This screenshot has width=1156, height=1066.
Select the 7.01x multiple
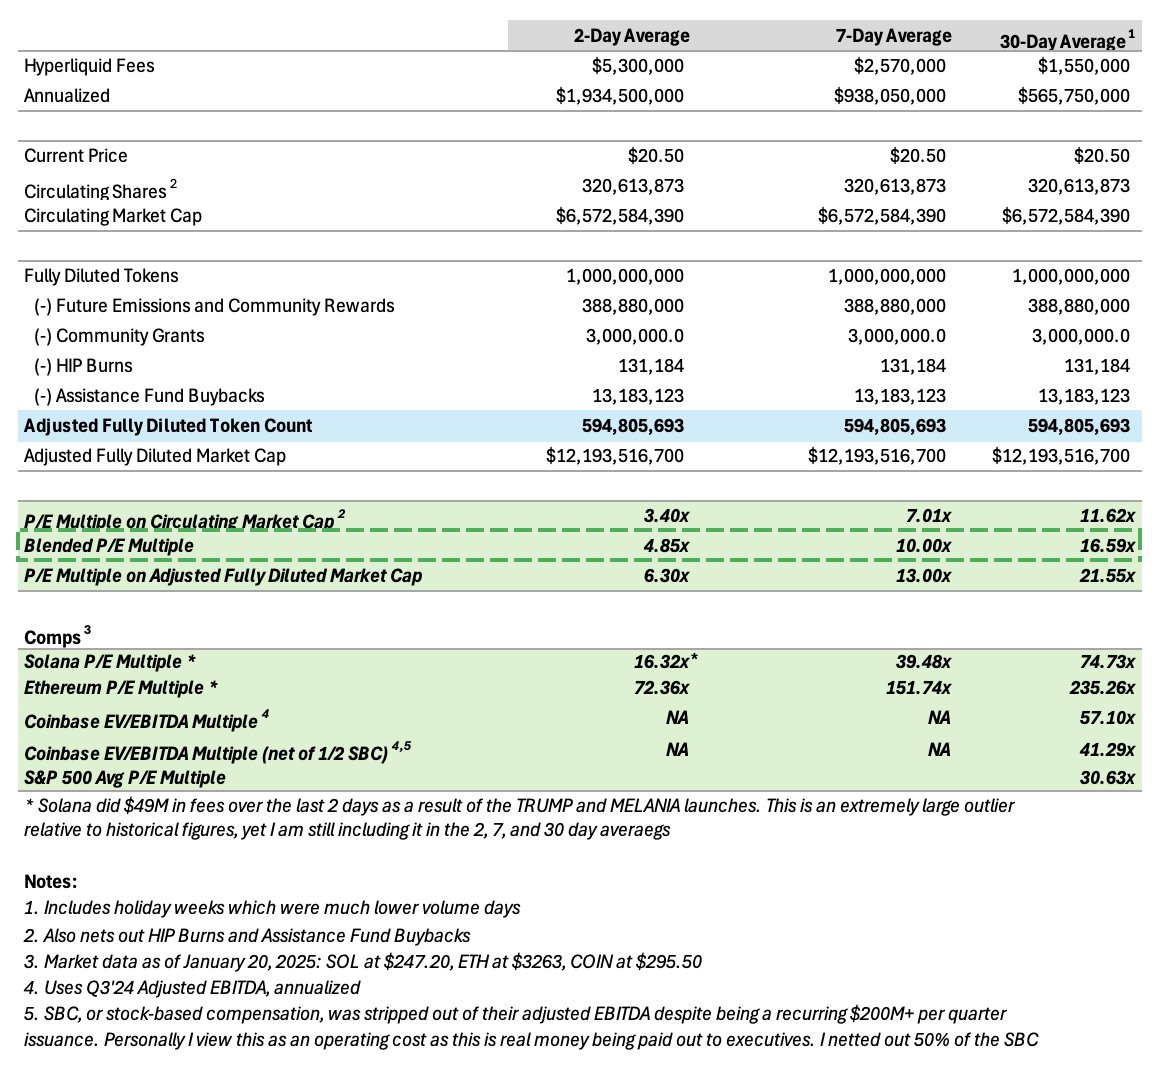pyautogui.click(x=928, y=516)
